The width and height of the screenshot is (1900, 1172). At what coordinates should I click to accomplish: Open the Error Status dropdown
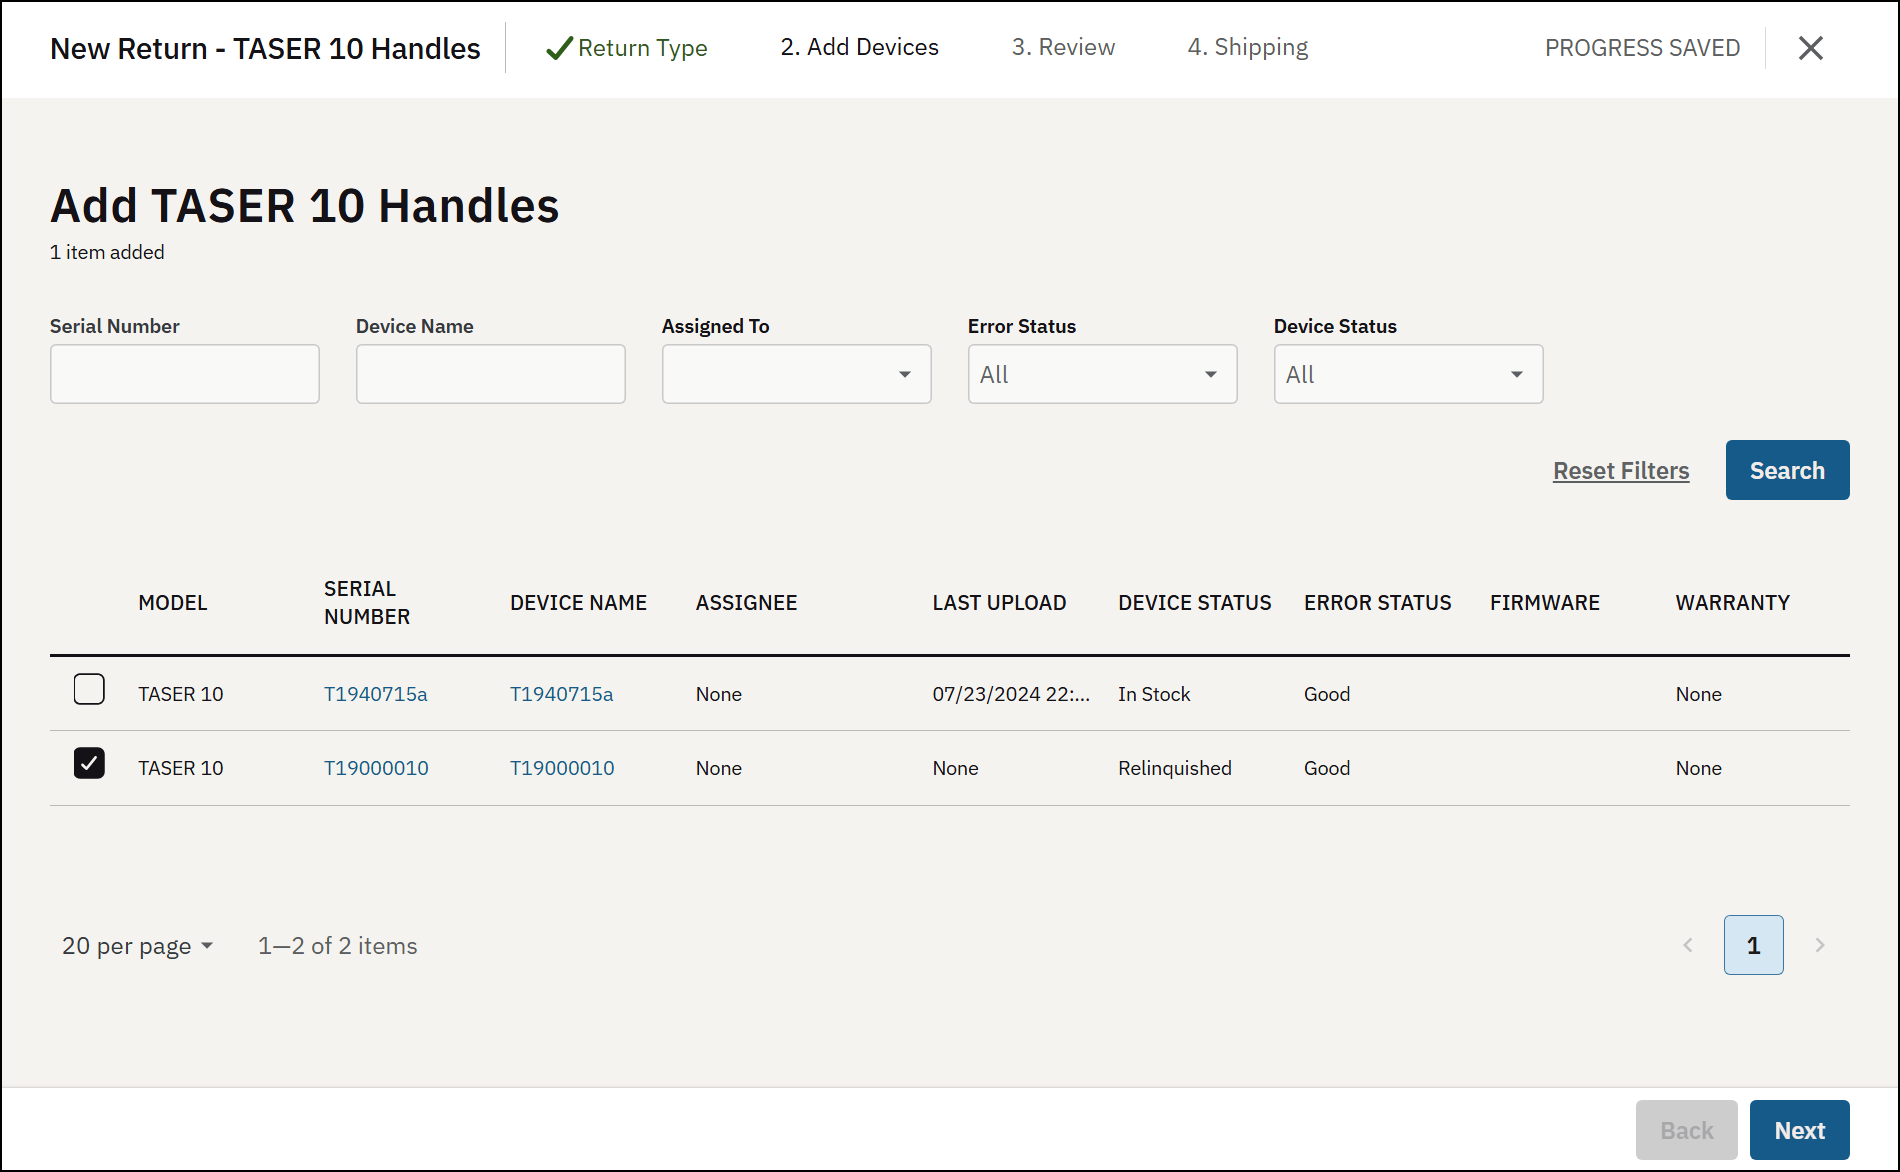[1102, 374]
